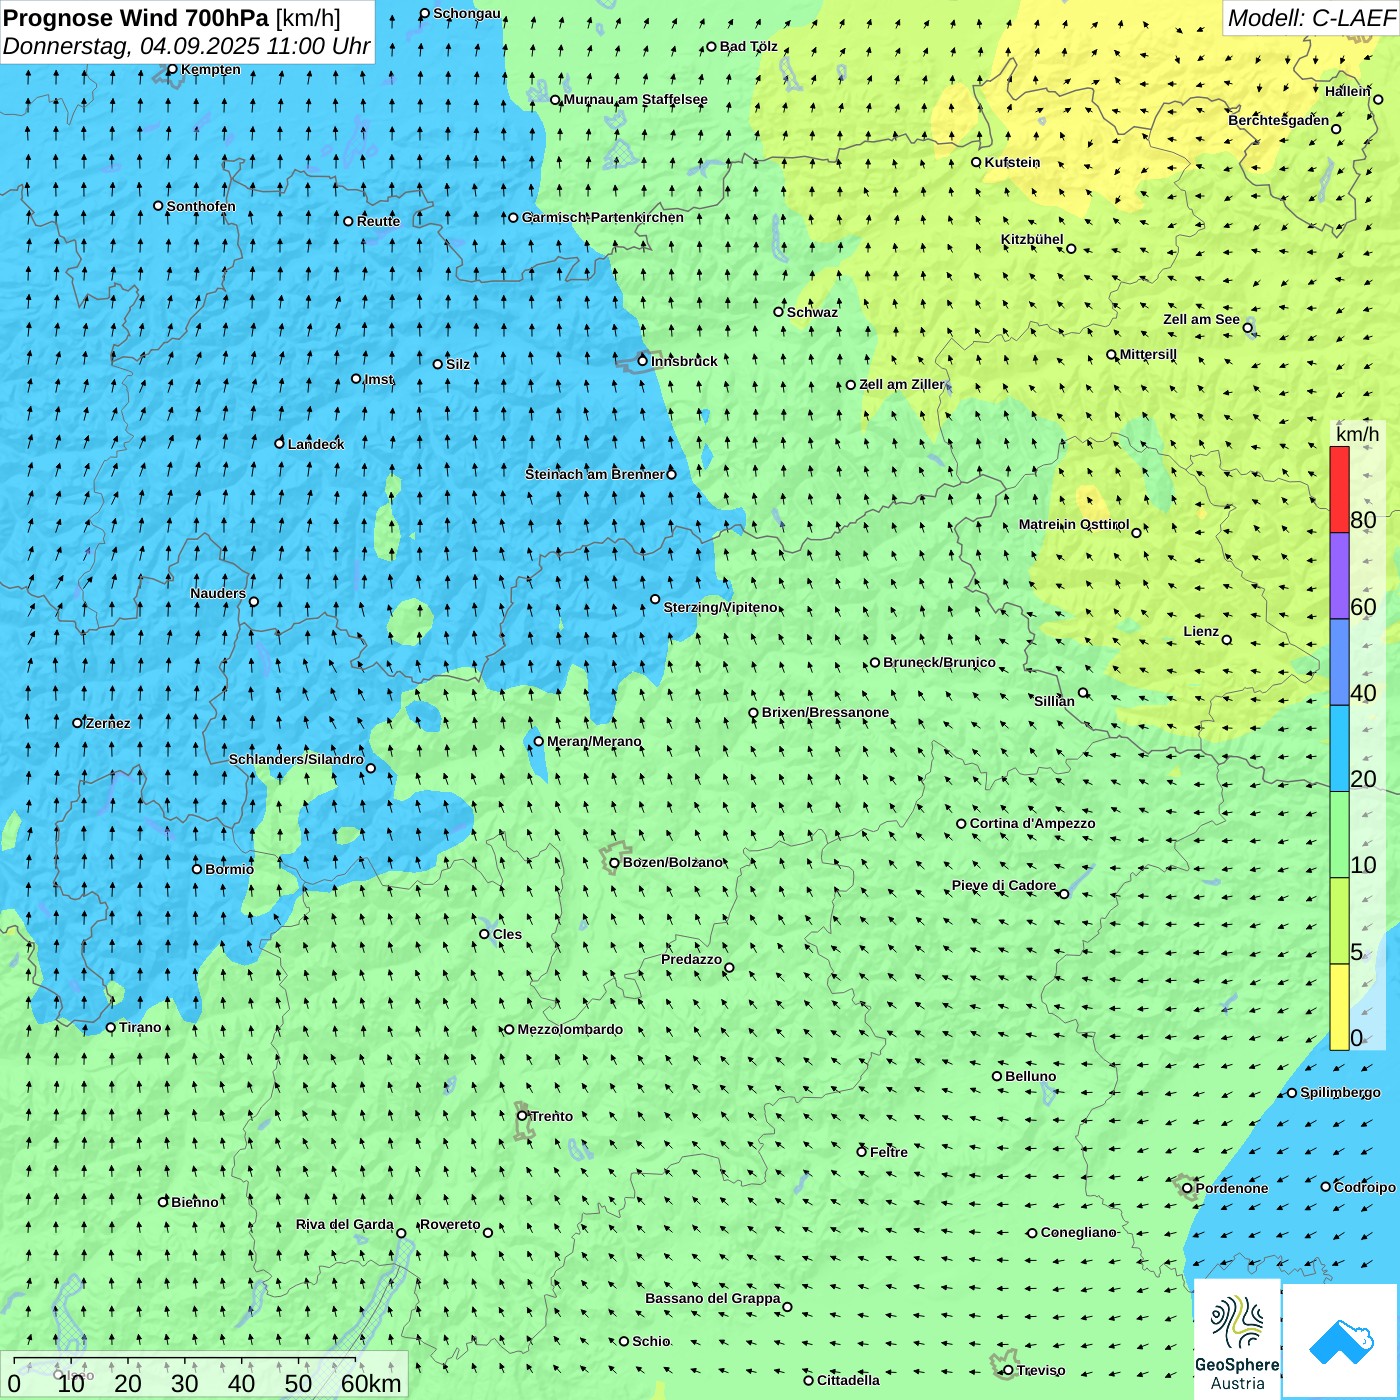Click the Innsbruck city marker
1400x1400 pixels.
[x=643, y=361]
